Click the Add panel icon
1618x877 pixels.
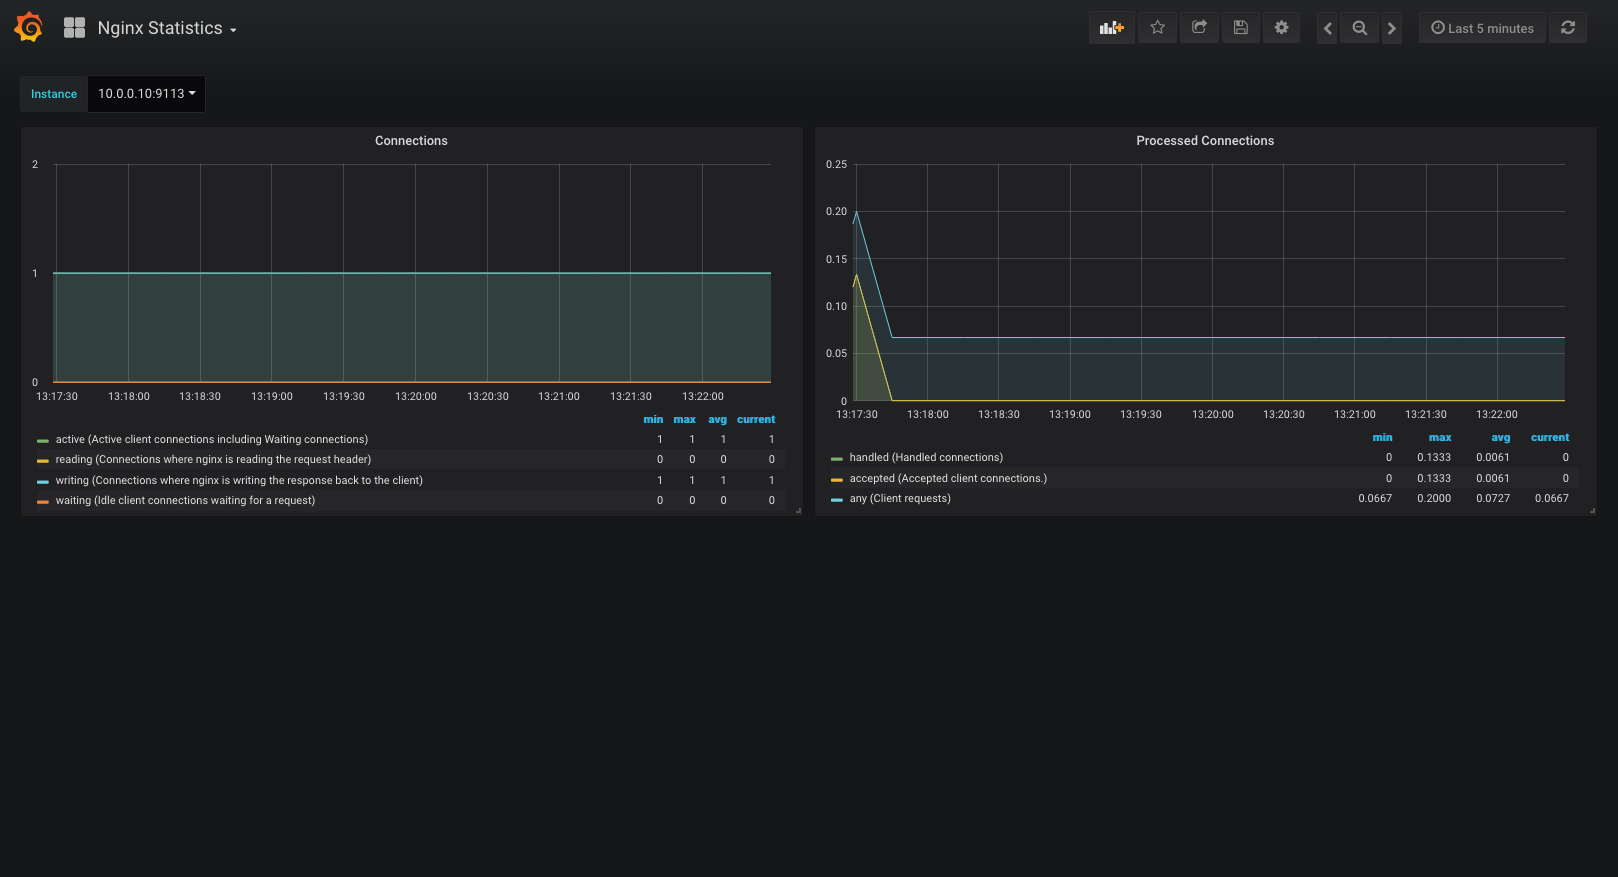[x=1111, y=28]
